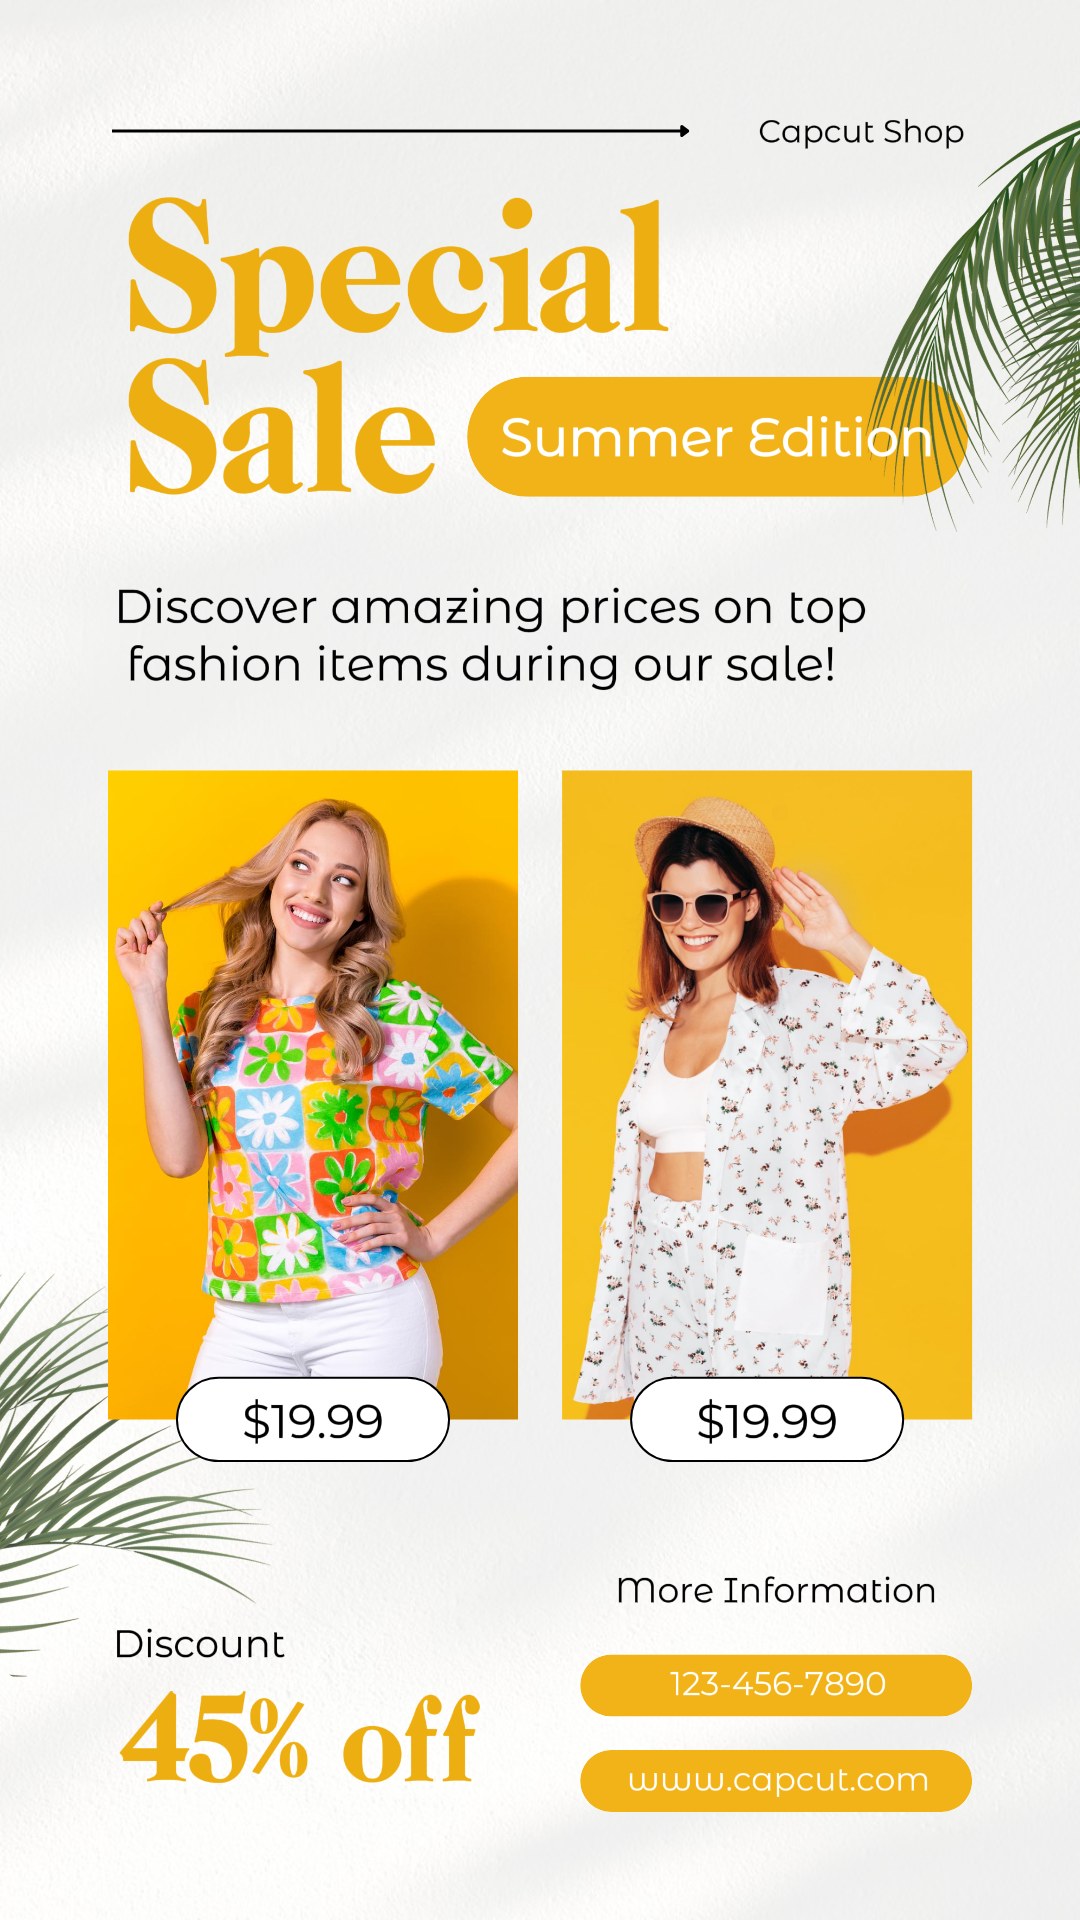
Task: Click the Discover amazing prices description text
Action: [490, 636]
